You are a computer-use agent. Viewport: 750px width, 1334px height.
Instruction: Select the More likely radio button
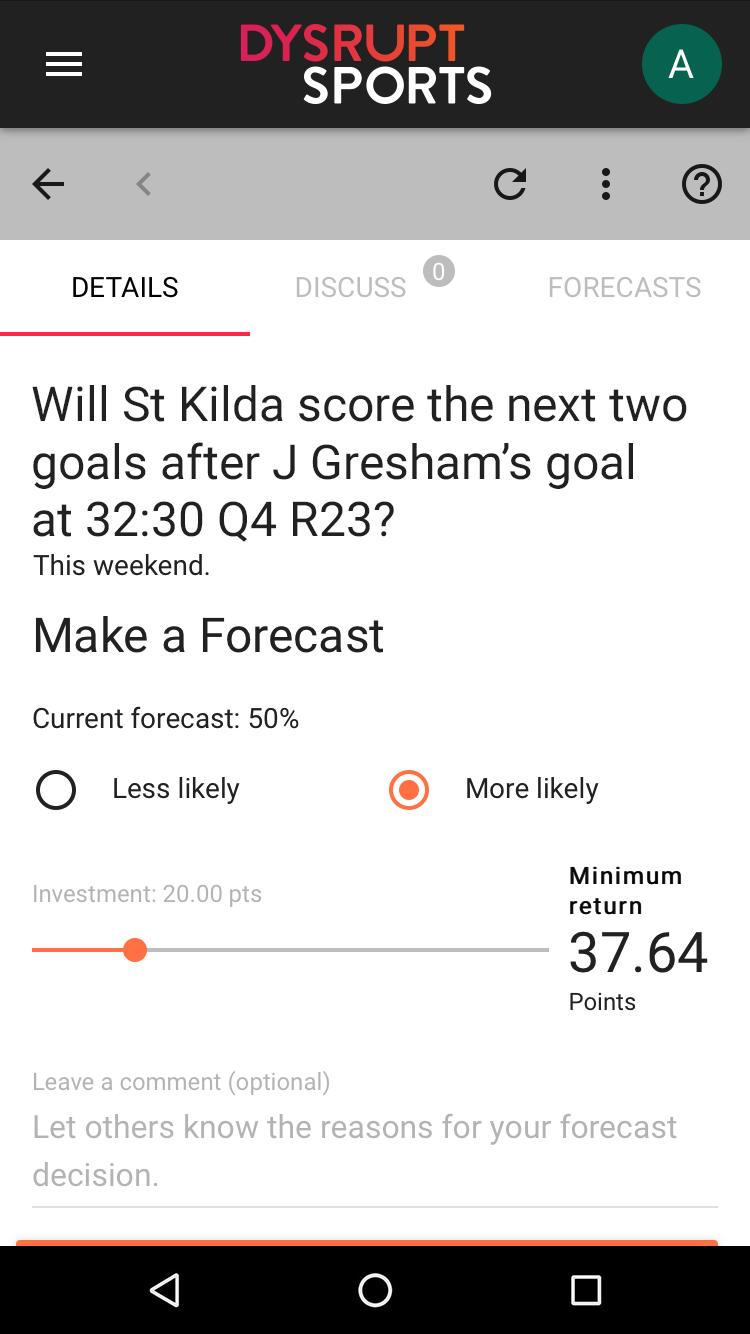[x=409, y=790]
